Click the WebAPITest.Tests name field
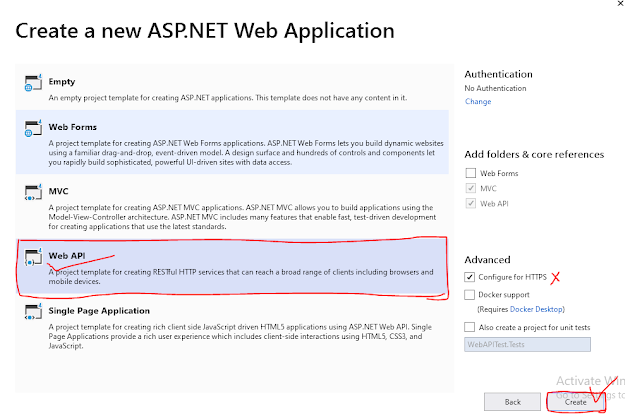 tap(527, 345)
